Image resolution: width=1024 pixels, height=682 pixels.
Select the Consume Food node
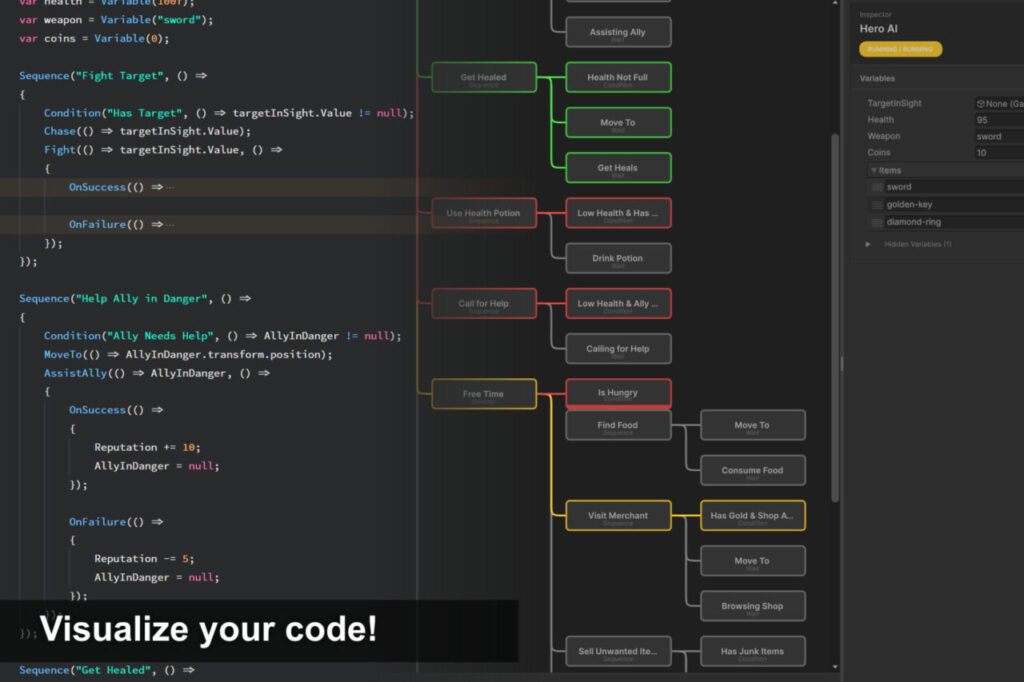click(x=753, y=470)
